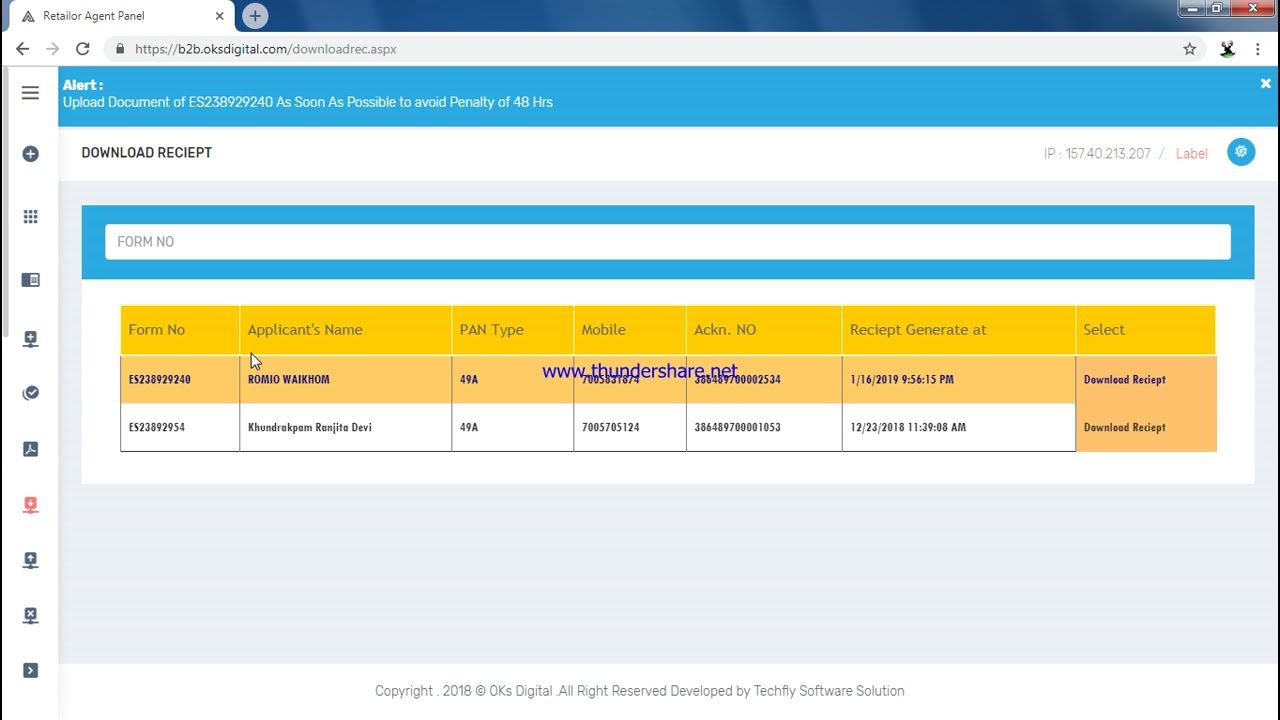The height and width of the screenshot is (720, 1280).
Task: Click the plus circle sidebar icon
Action: (30, 154)
